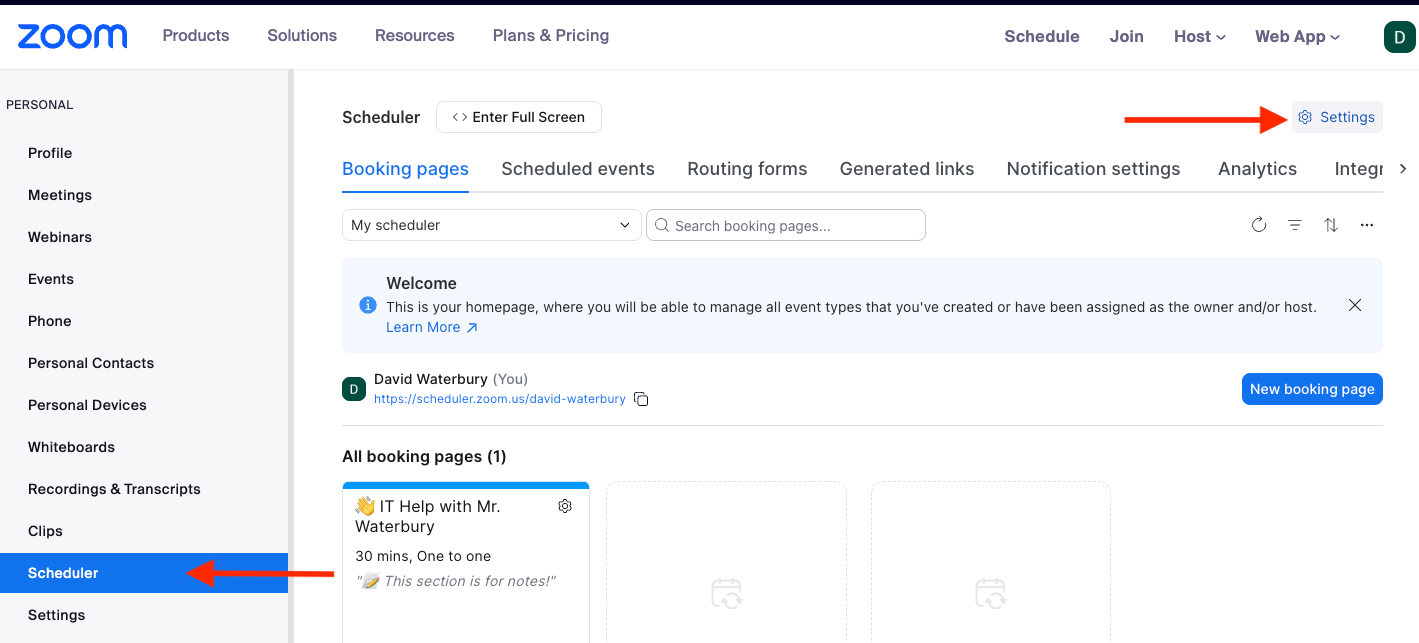Screen dimensions: 1419x643
Task: Open the My scheduler dropdown
Action: coord(492,225)
